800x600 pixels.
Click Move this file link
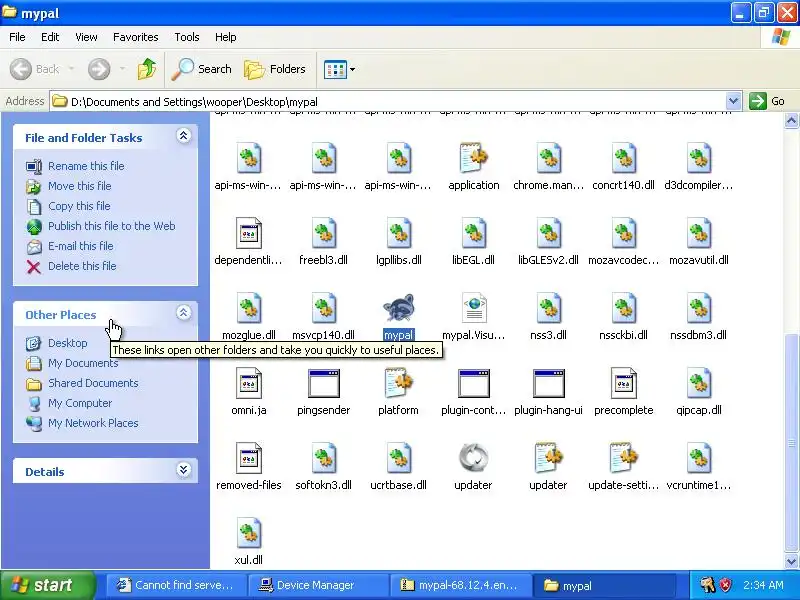[x=80, y=186]
